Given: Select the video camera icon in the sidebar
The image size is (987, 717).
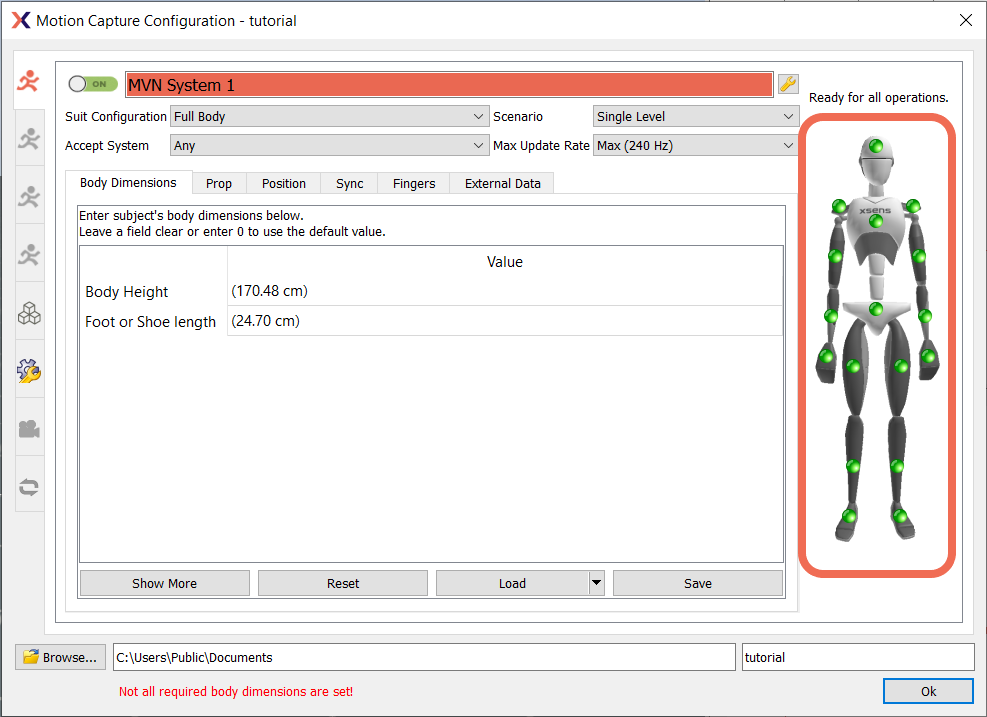Looking at the screenshot, I should pyautogui.click(x=29, y=430).
